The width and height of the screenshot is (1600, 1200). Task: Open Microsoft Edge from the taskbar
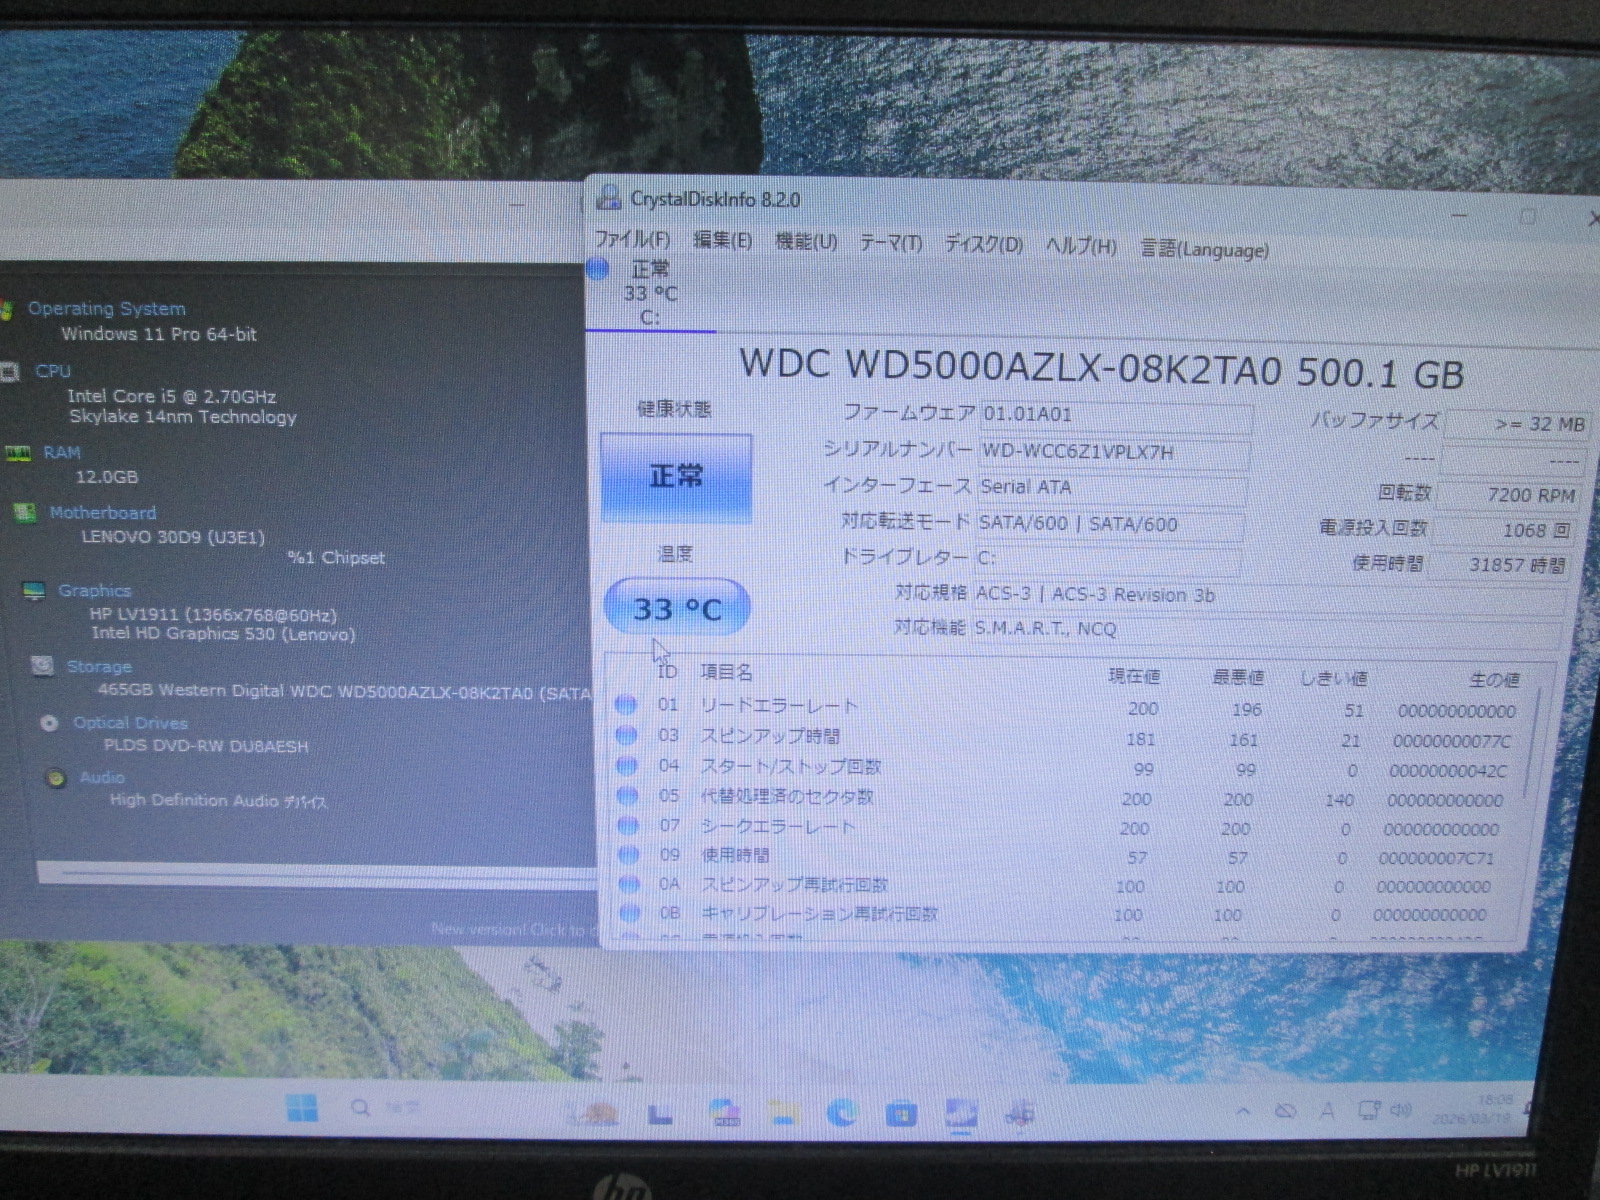(842, 1113)
